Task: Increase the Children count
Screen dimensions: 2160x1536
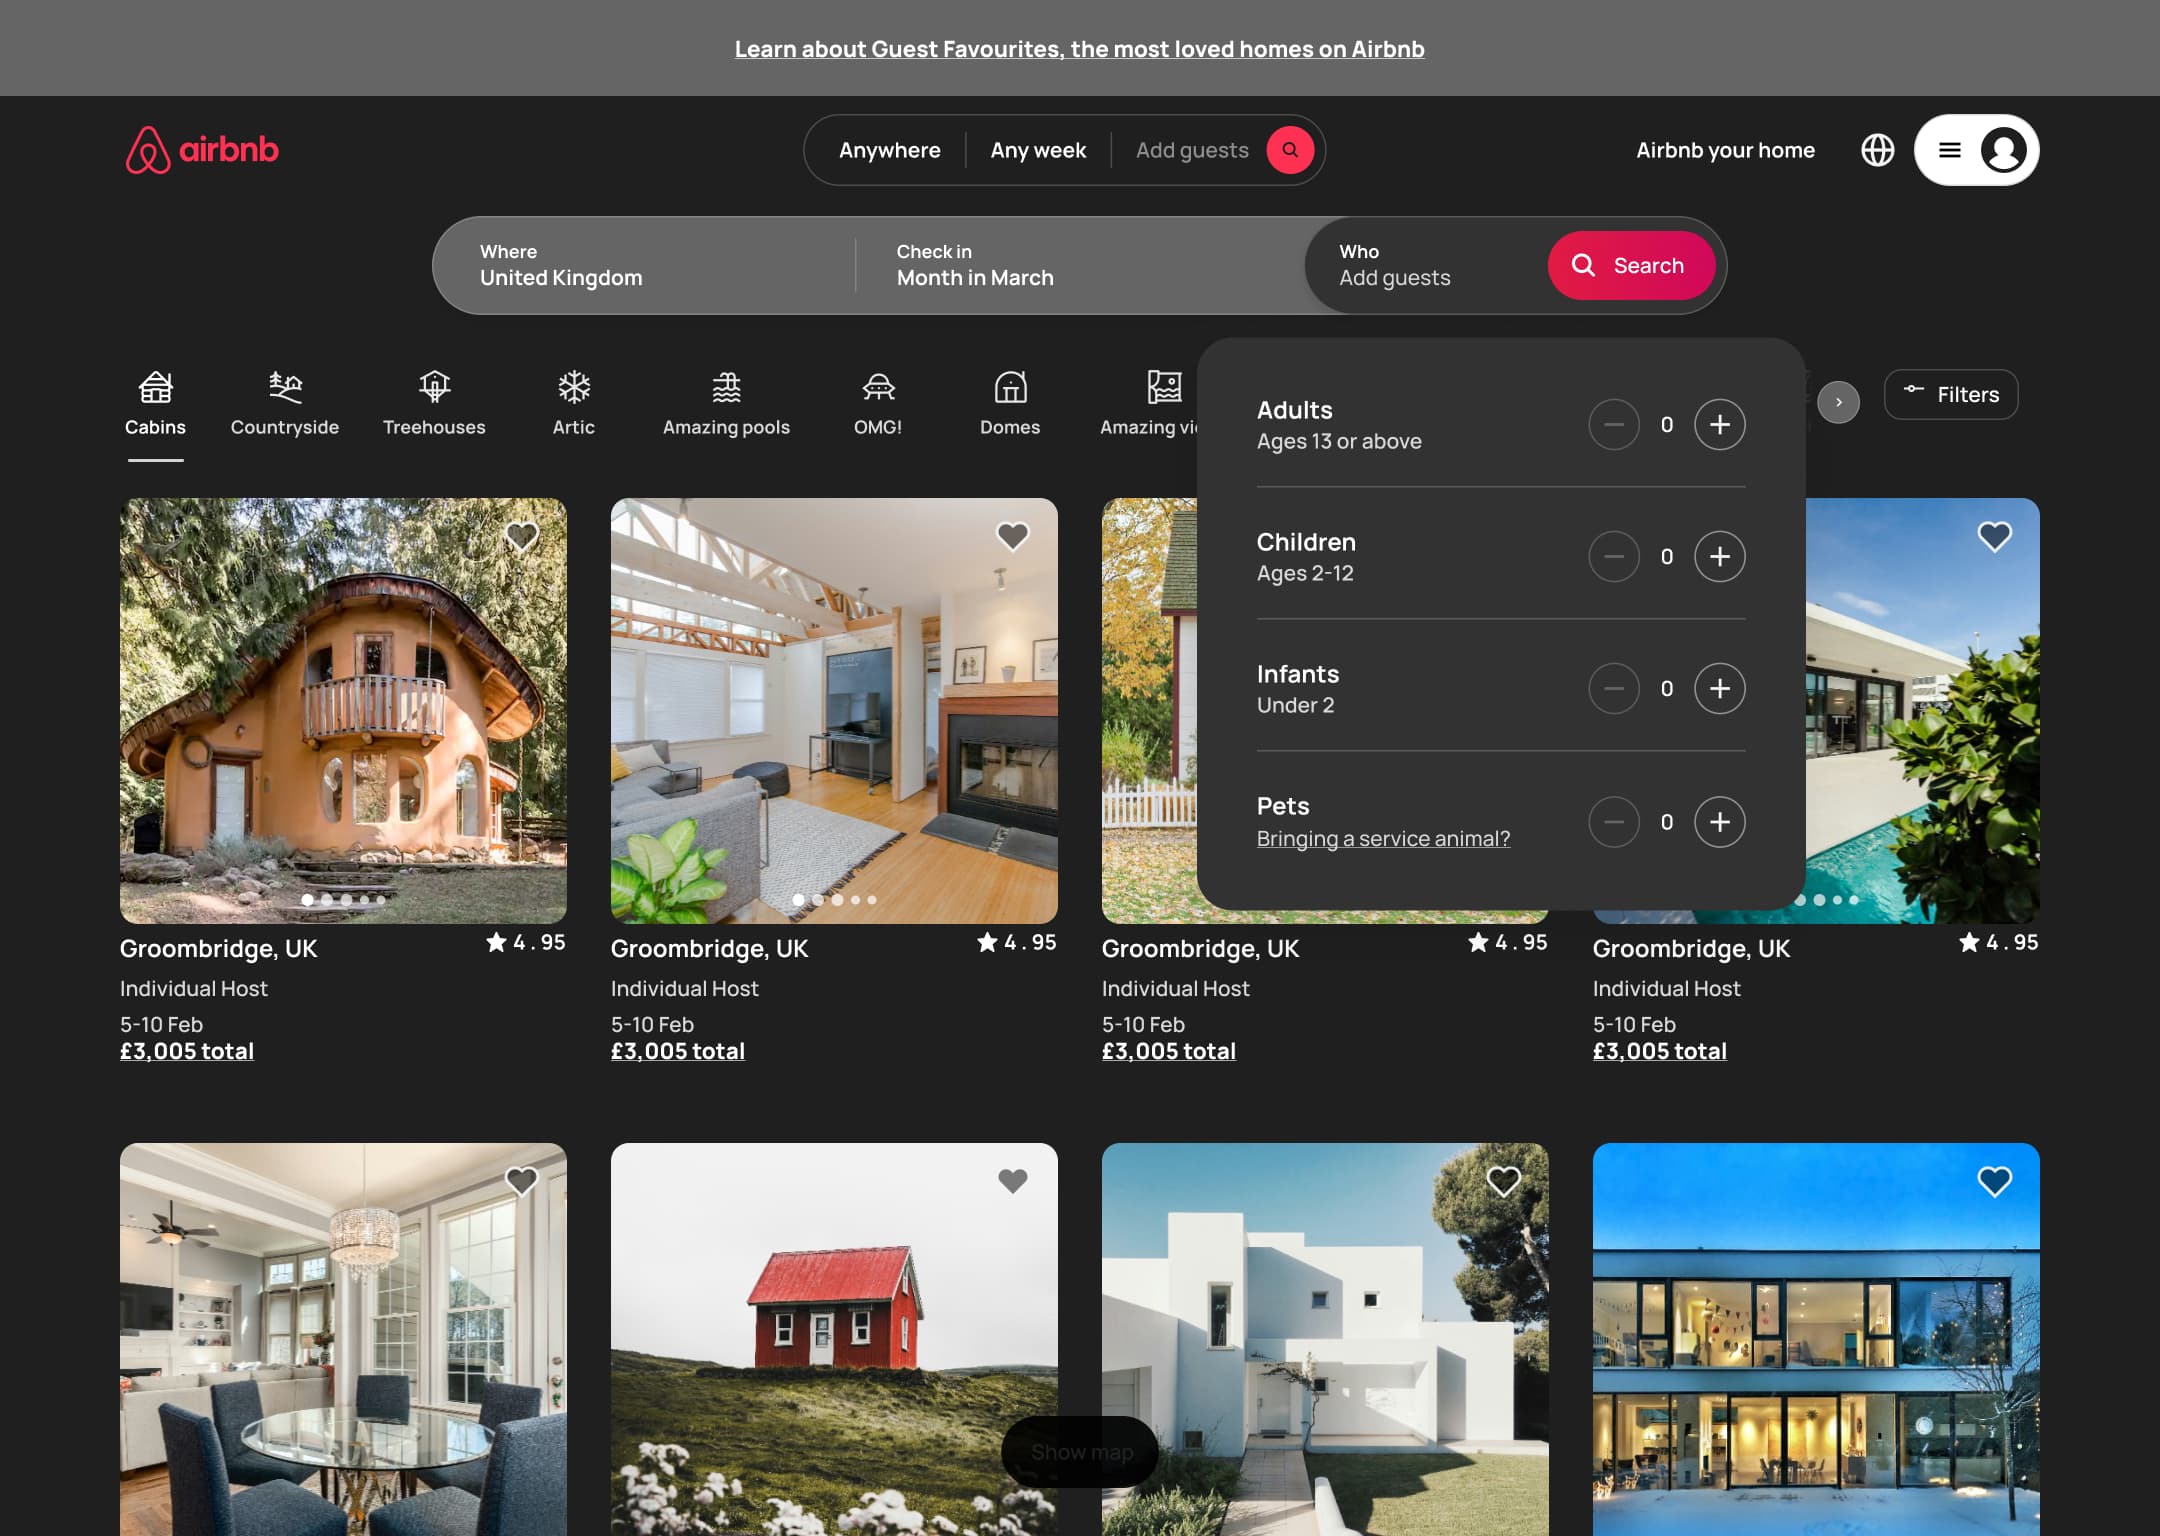Action: coord(1720,556)
